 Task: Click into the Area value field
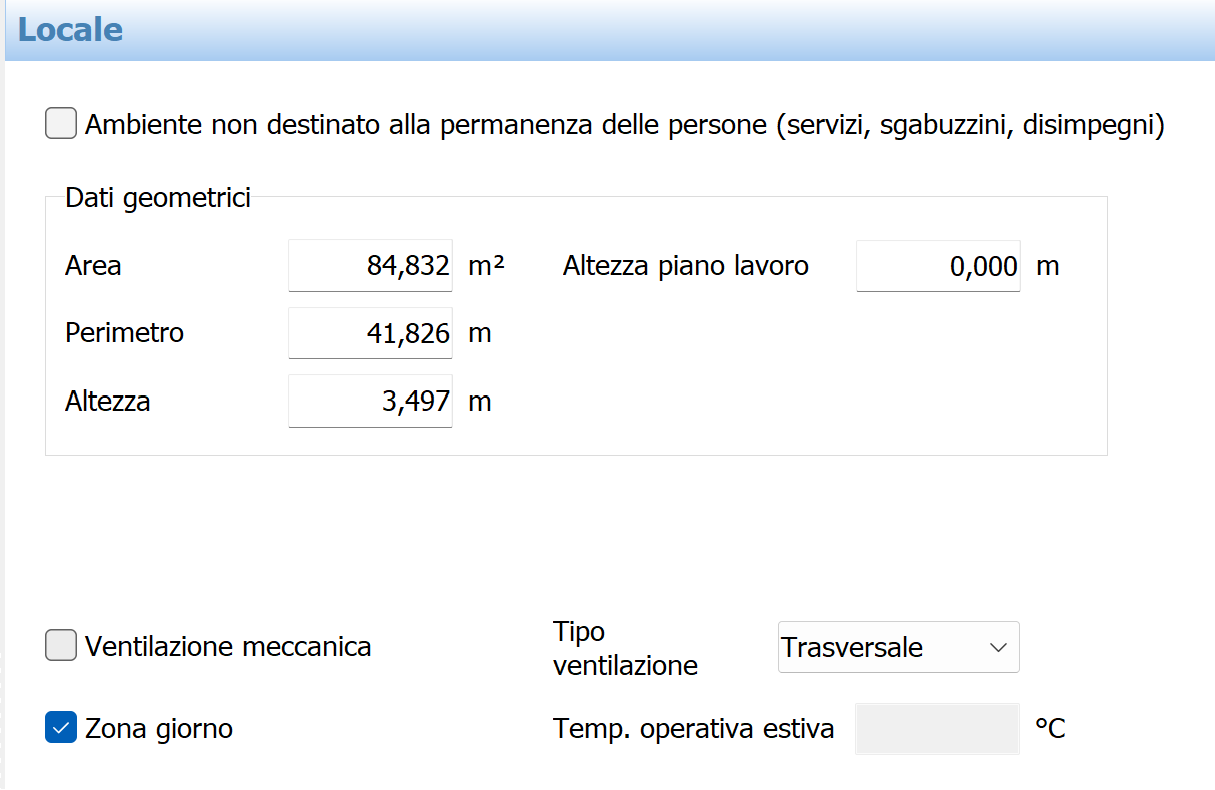coord(370,266)
